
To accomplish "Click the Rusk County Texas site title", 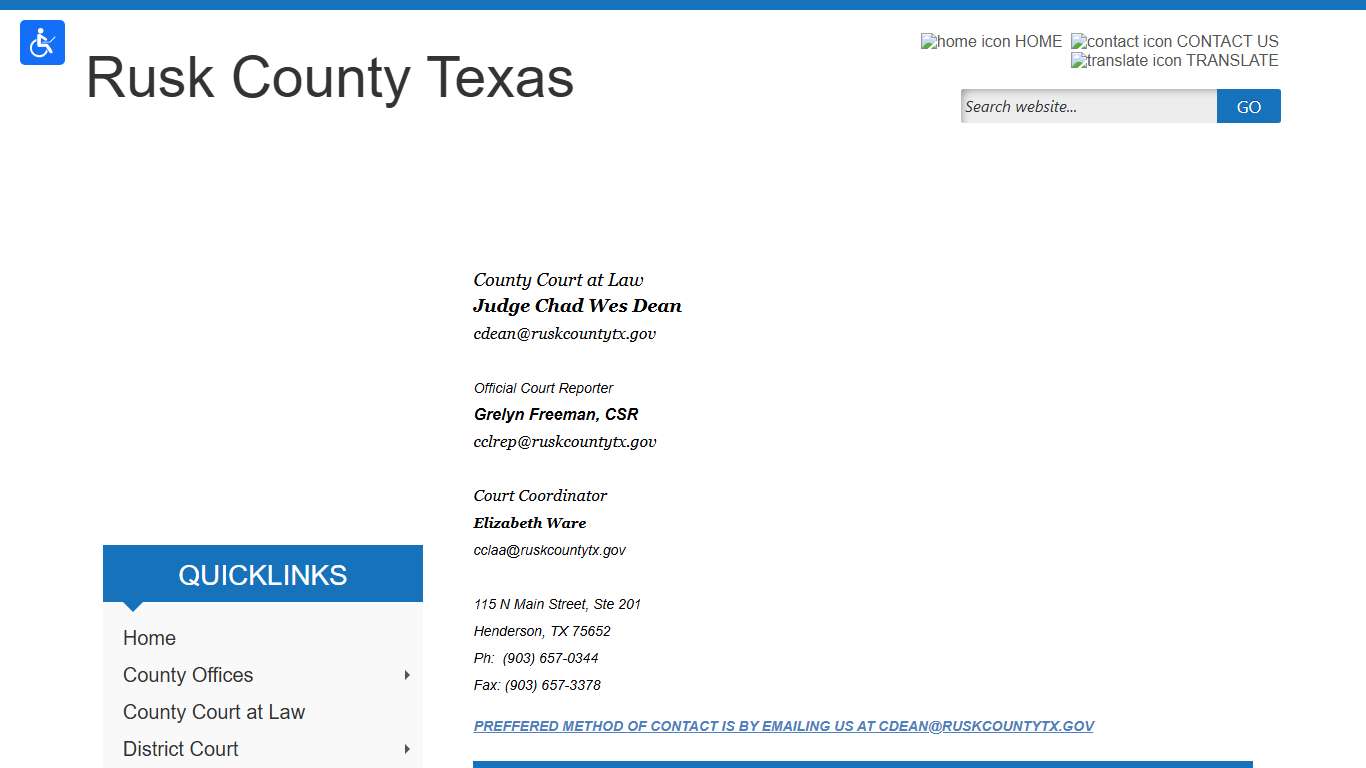I will pos(330,78).
